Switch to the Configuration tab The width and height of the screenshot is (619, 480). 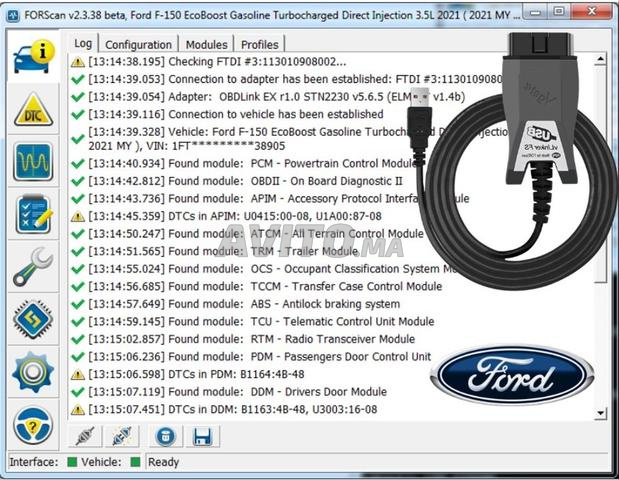139,45
